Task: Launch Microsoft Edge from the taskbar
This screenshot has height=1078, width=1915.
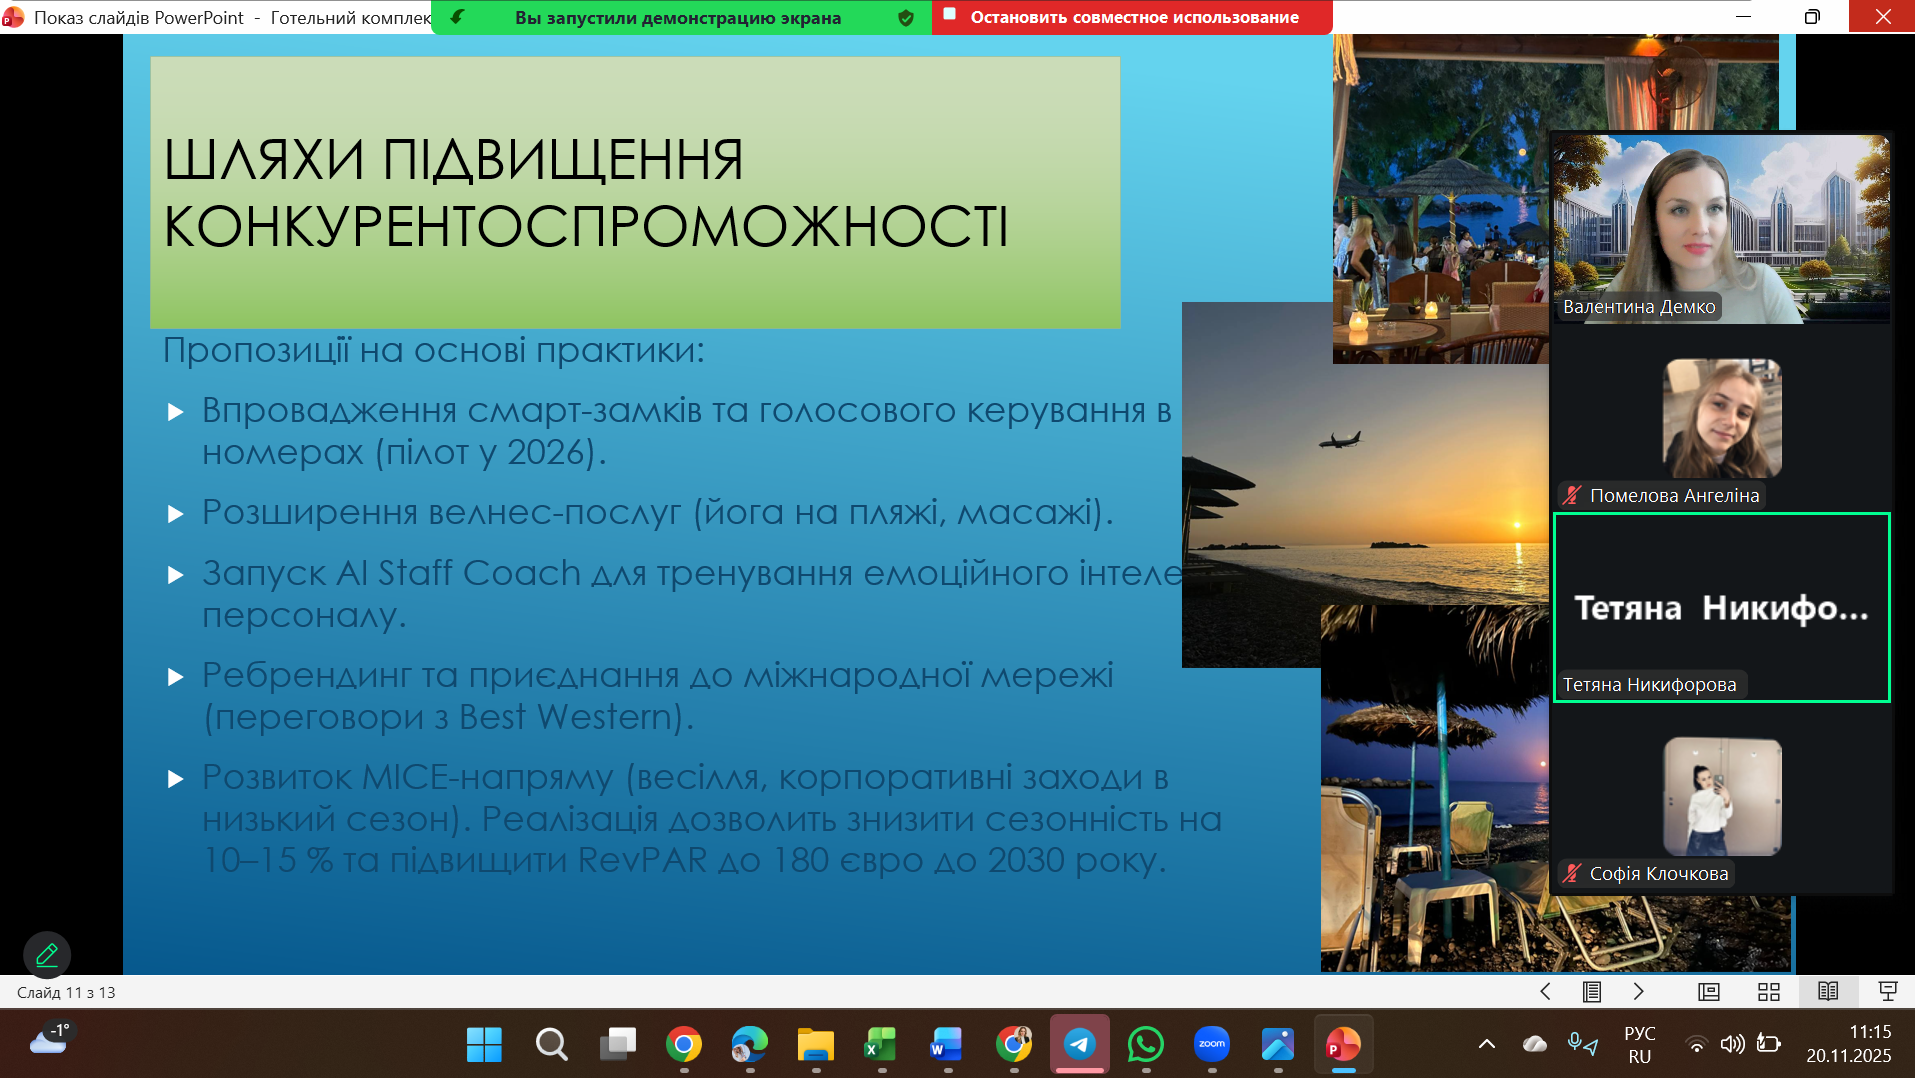Action: (750, 1045)
